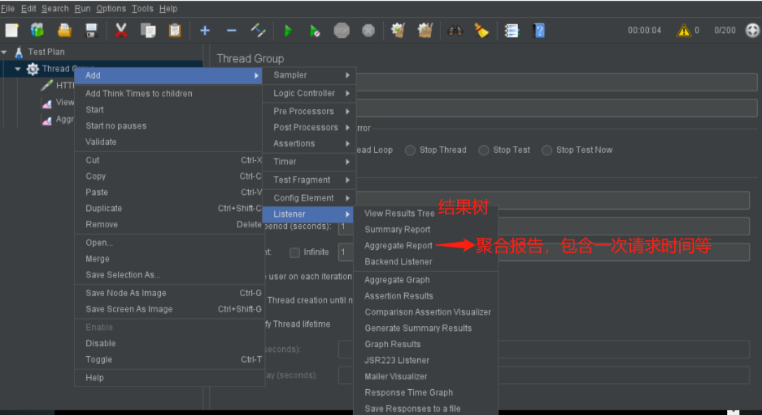Check the Infinite loop checkbox
The height and width of the screenshot is (415, 762).
tap(295, 252)
